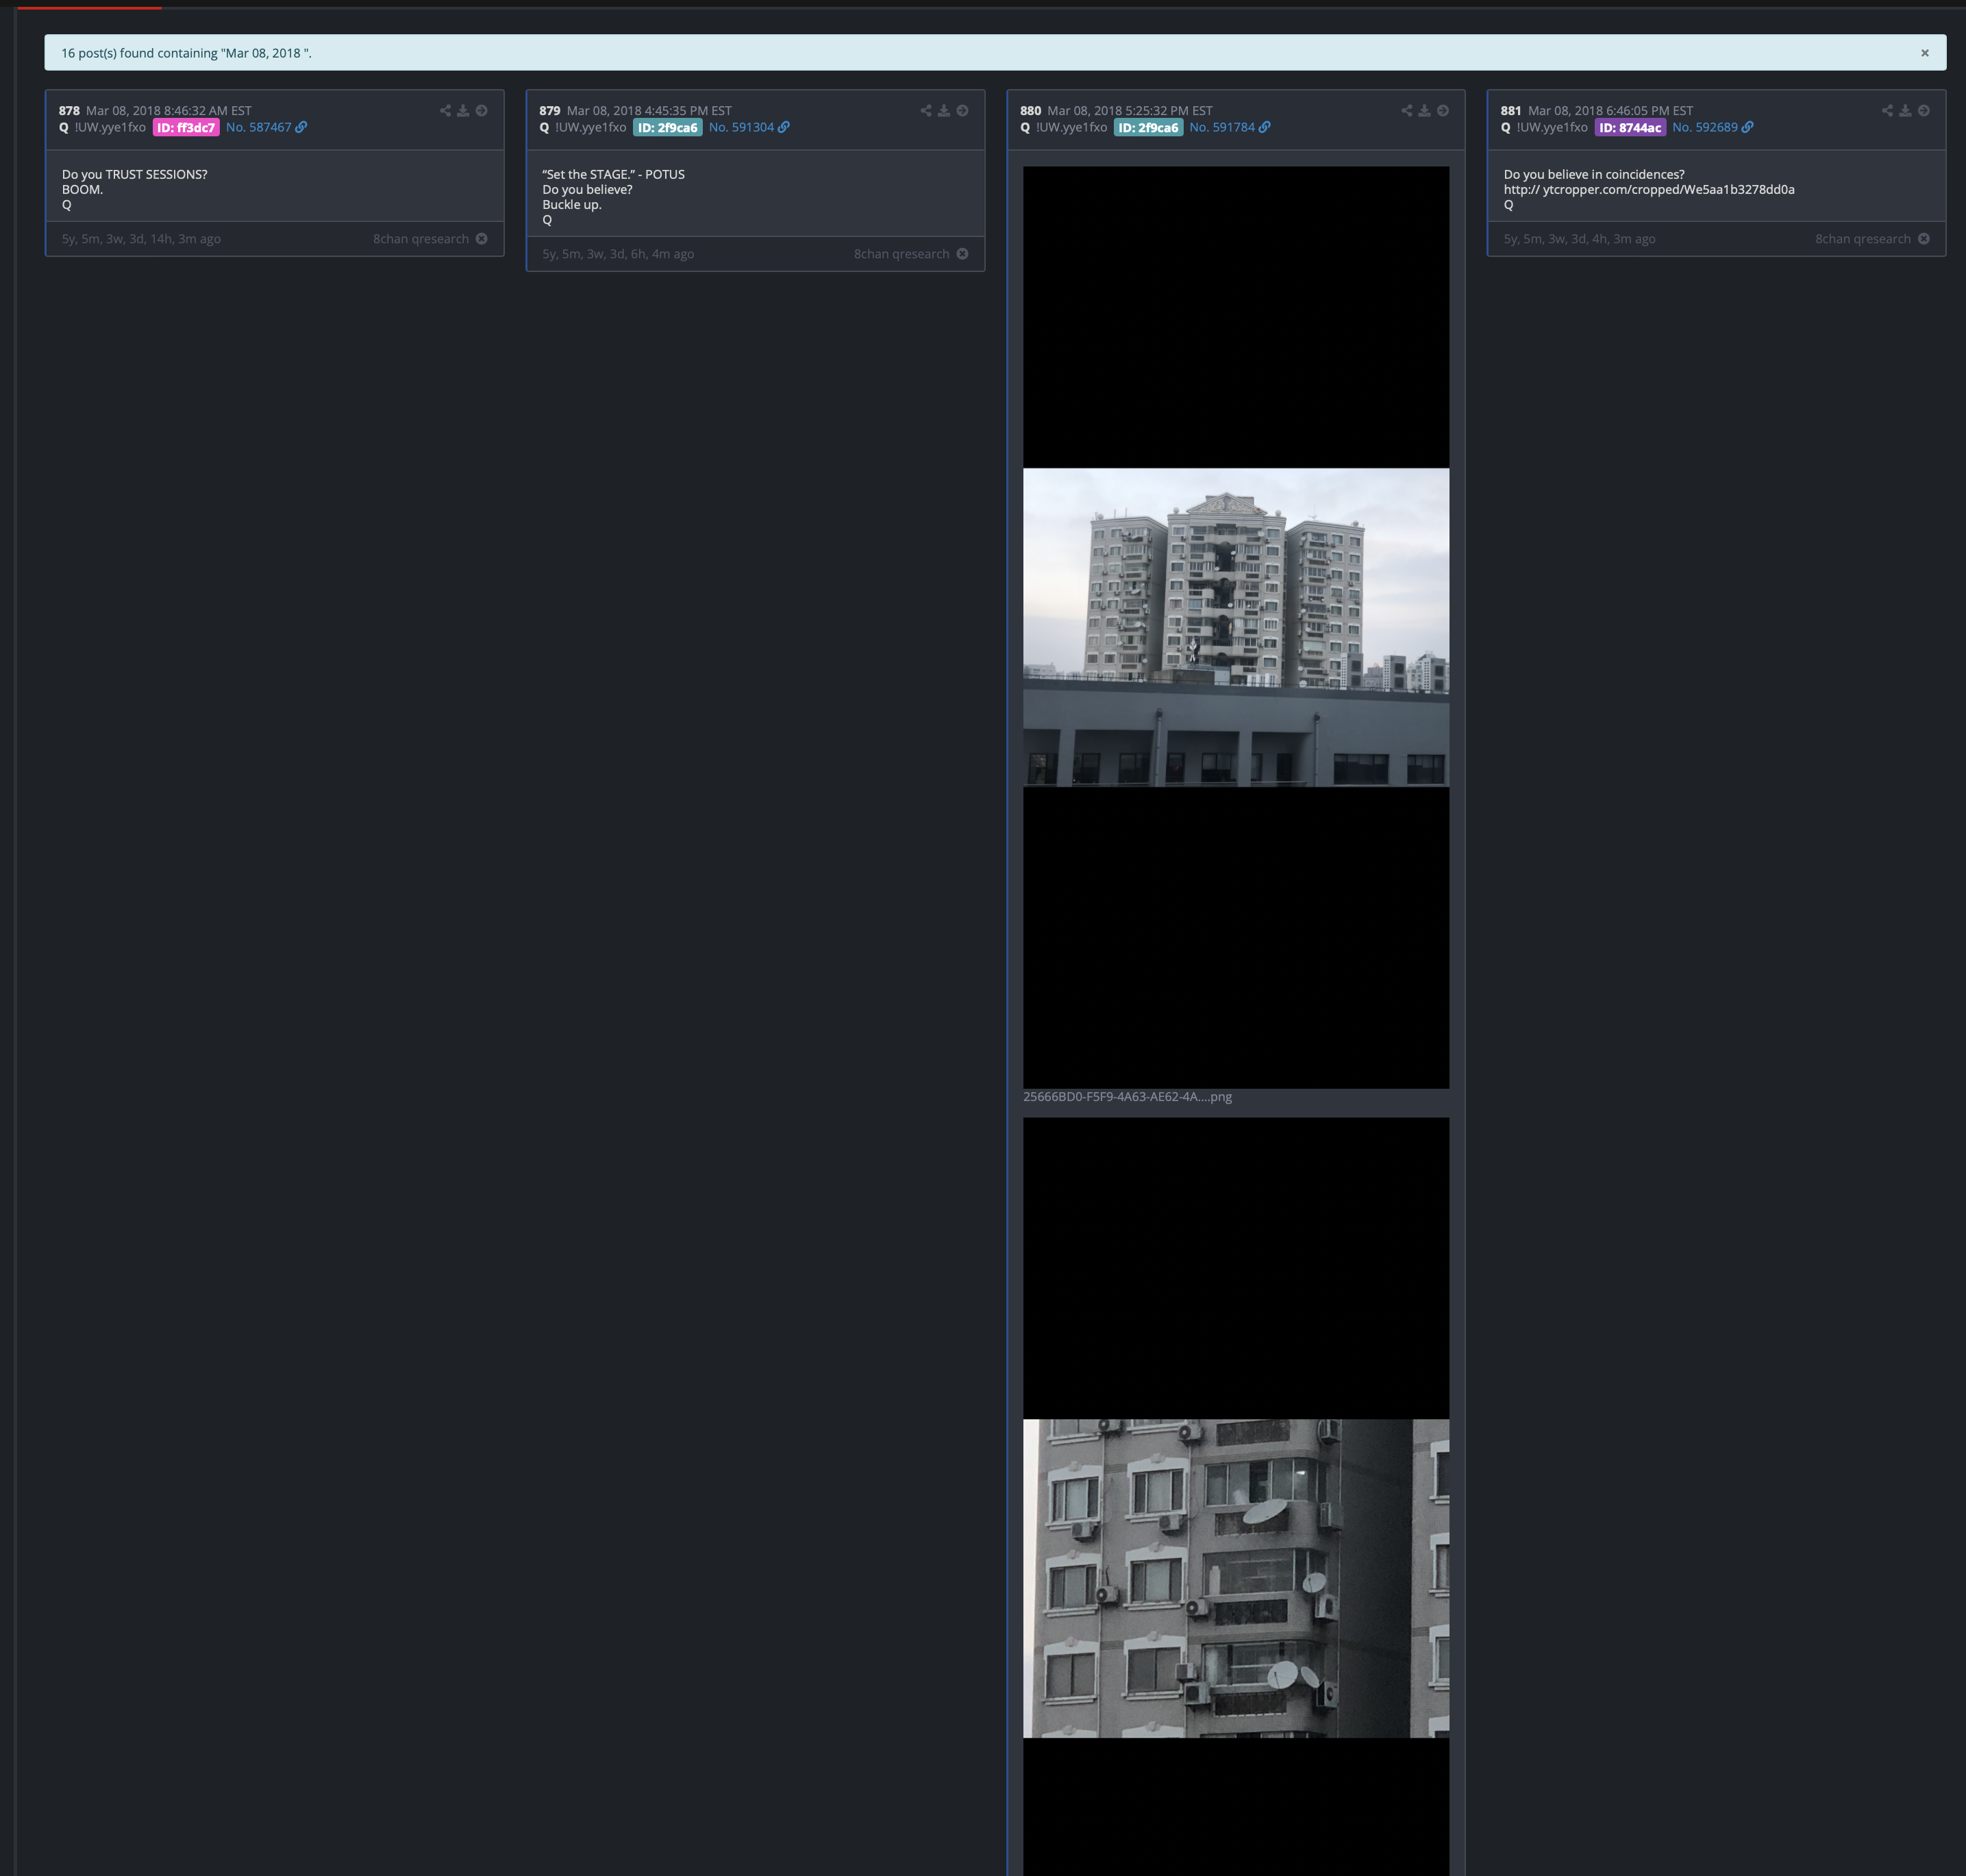Click the circled x icon in post 879 footer

point(962,254)
